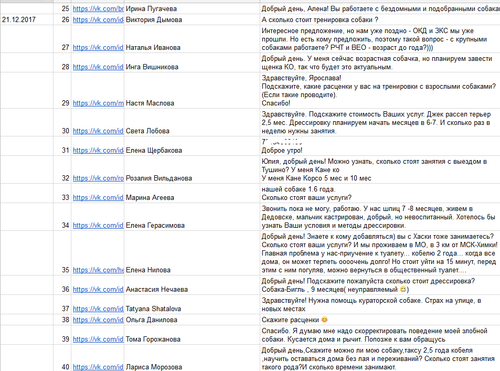This screenshot has height=371, width=500.
Task: Select the name cell Тома Горожанова
Action: click(192, 335)
